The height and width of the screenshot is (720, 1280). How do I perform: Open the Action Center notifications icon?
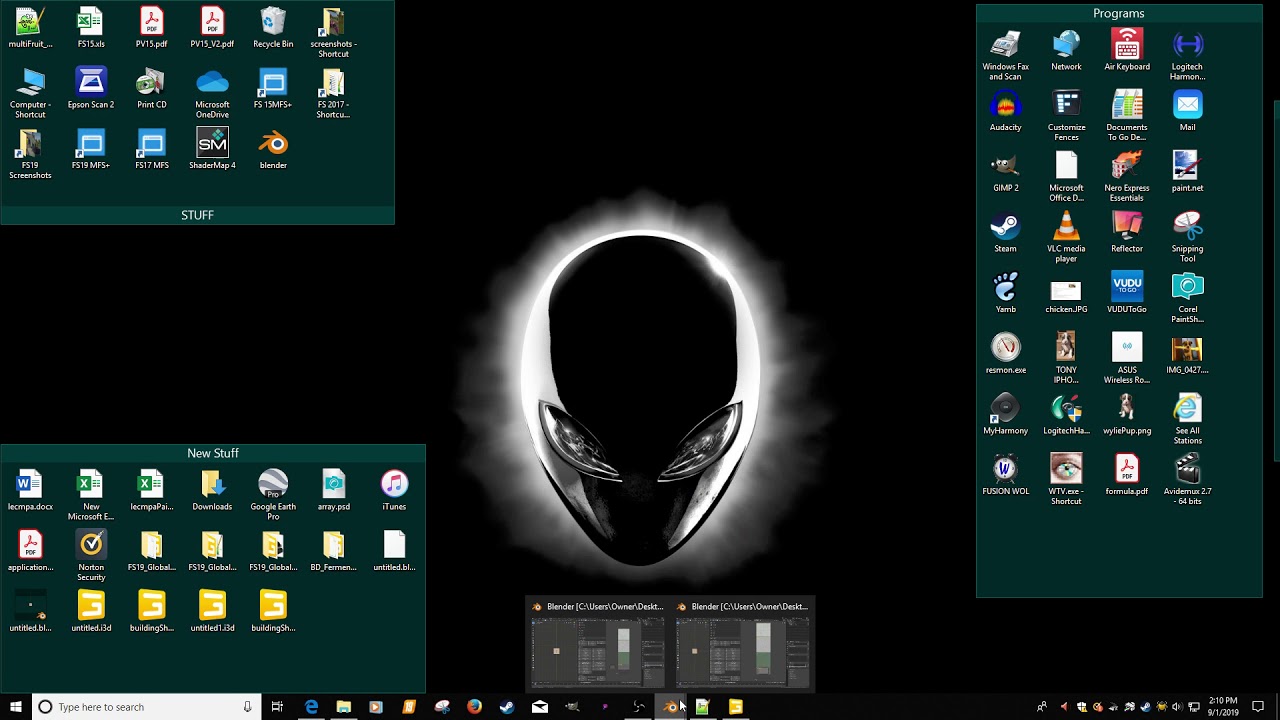click(x=1258, y=707)
